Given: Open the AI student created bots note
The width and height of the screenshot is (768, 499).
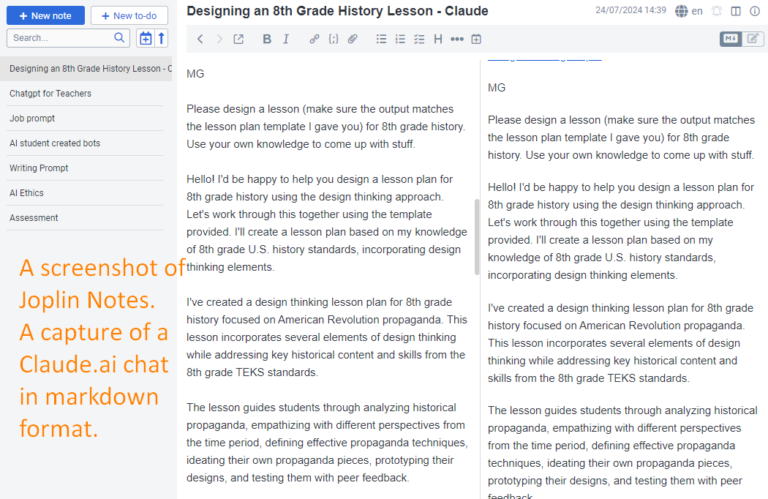Looking at the screenshot, I should coord(85,143).
